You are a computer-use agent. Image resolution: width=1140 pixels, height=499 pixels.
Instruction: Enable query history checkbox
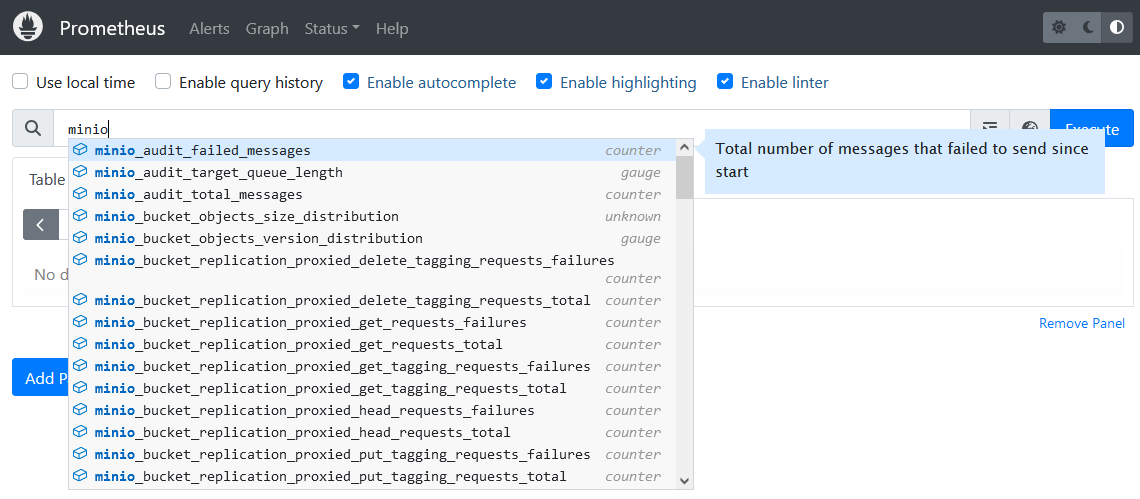coord(163,81)
